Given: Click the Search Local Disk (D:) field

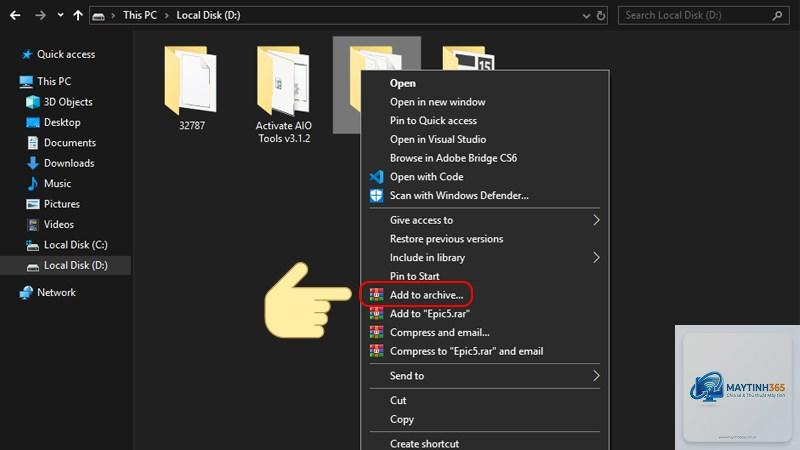Looking at the screenshot, I should 704,15.
